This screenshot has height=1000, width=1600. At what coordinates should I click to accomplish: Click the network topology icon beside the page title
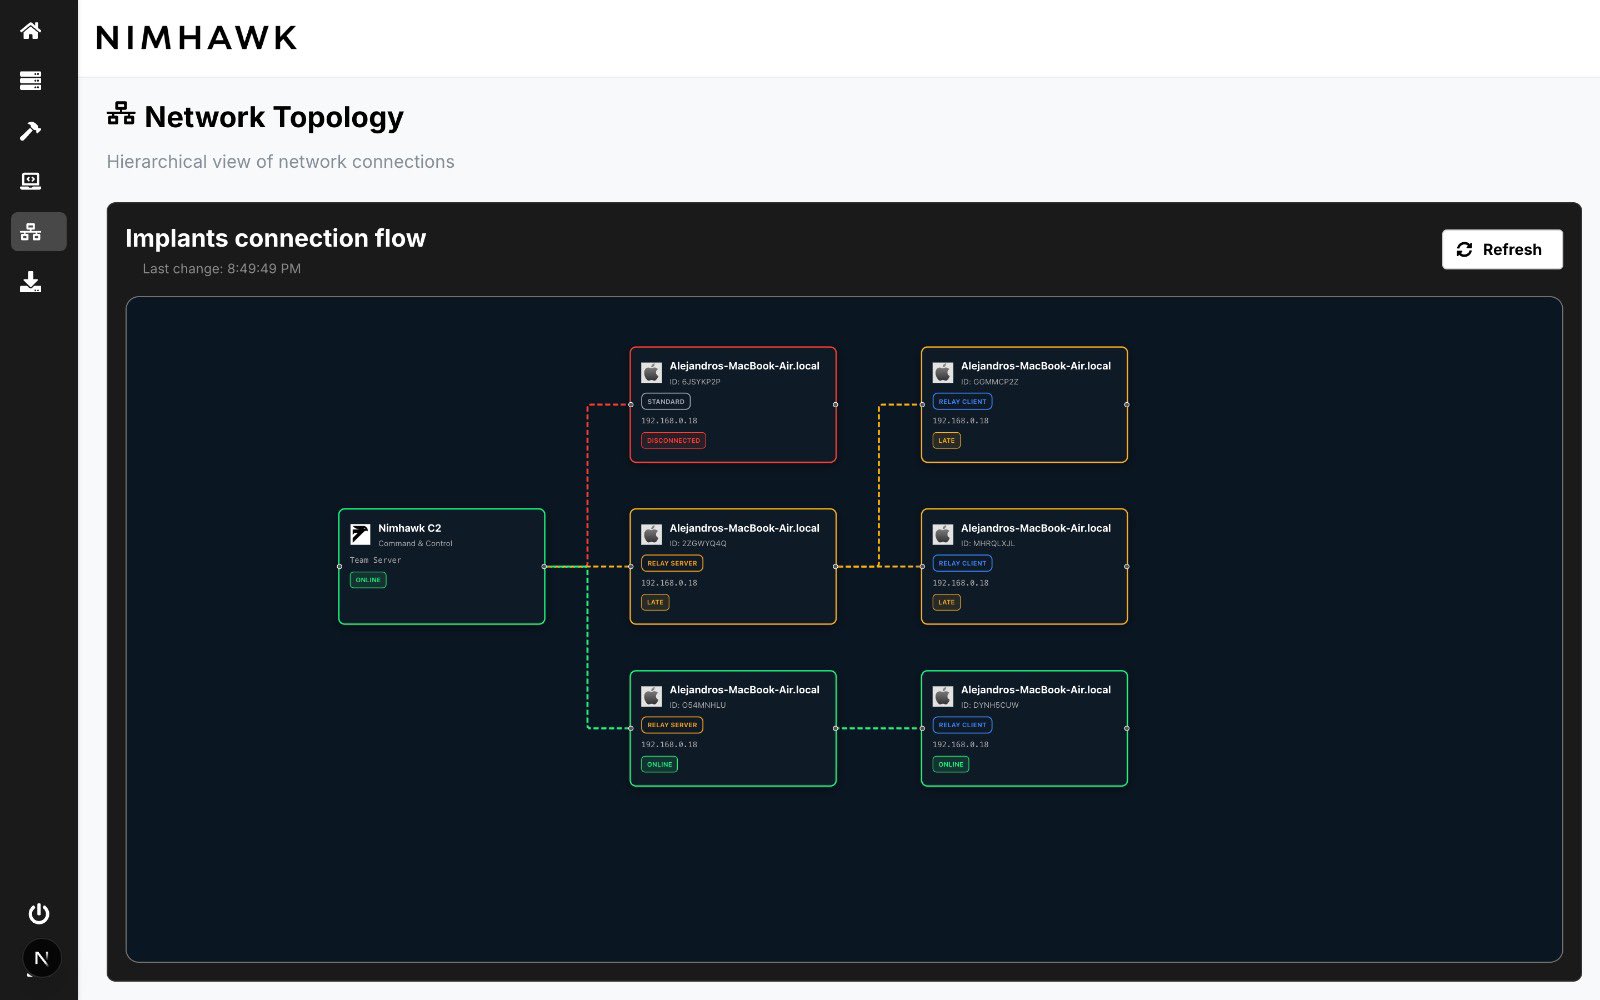121,114
